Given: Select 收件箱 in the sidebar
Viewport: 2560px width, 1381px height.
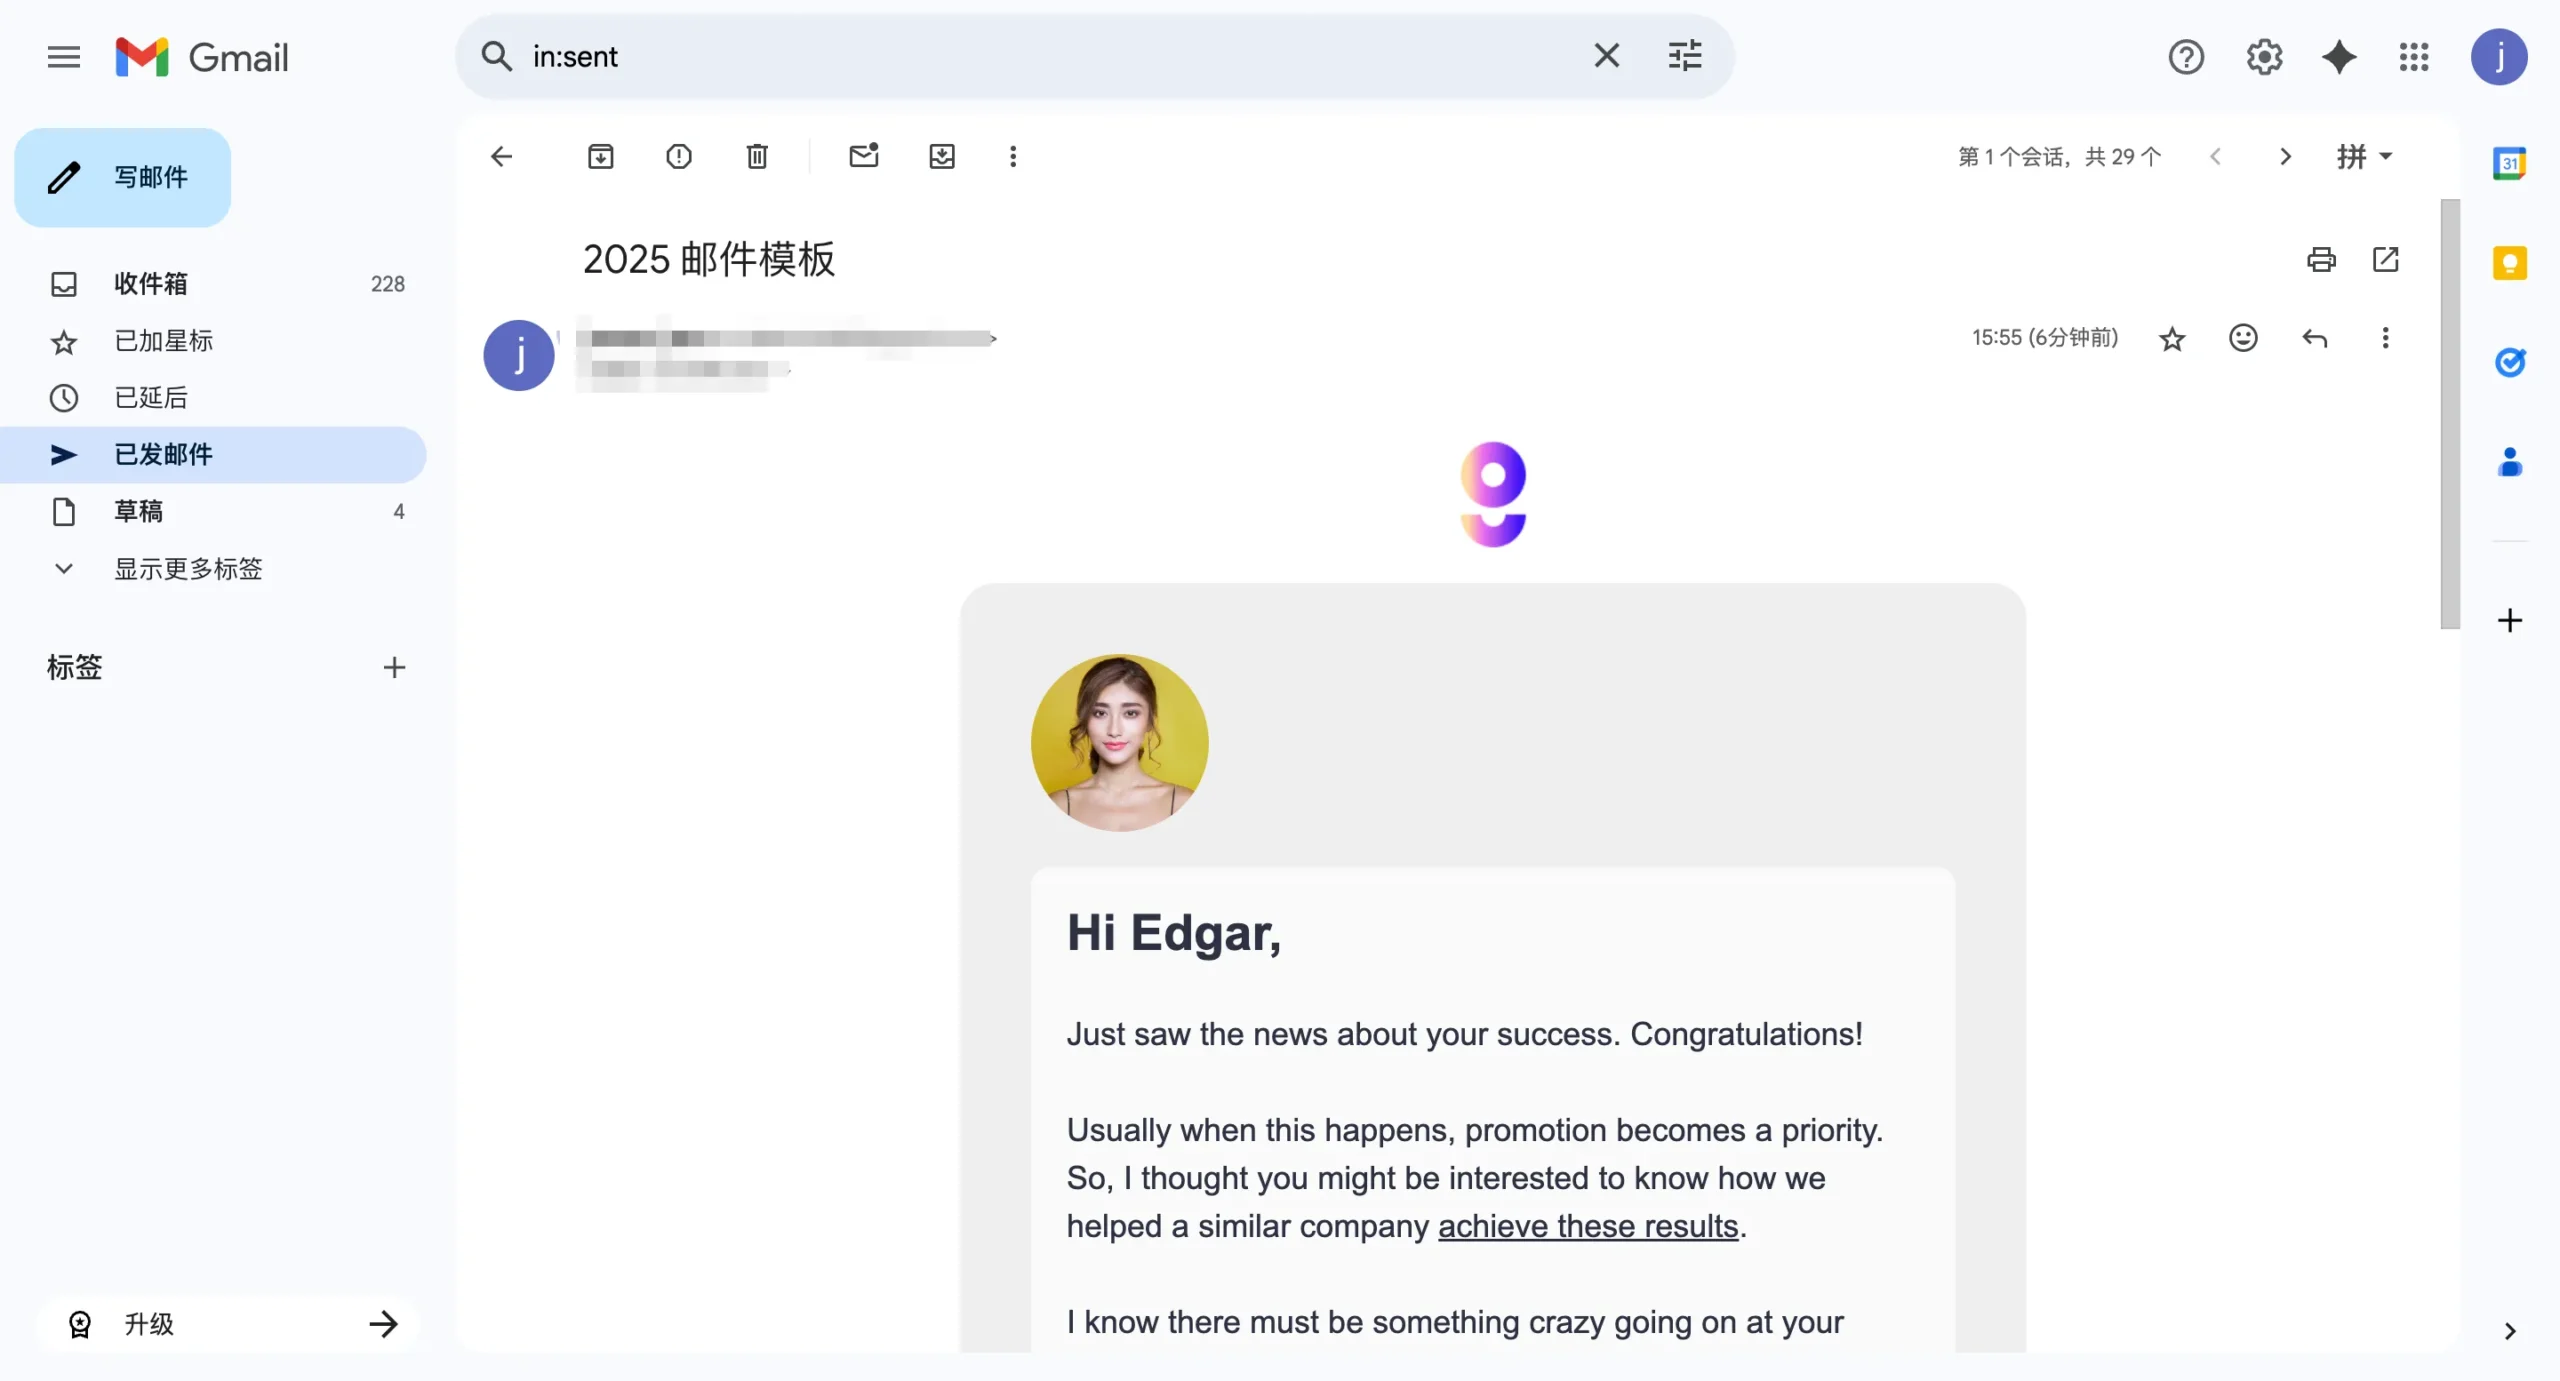Looking at the screenshot, I should [151, 284].
